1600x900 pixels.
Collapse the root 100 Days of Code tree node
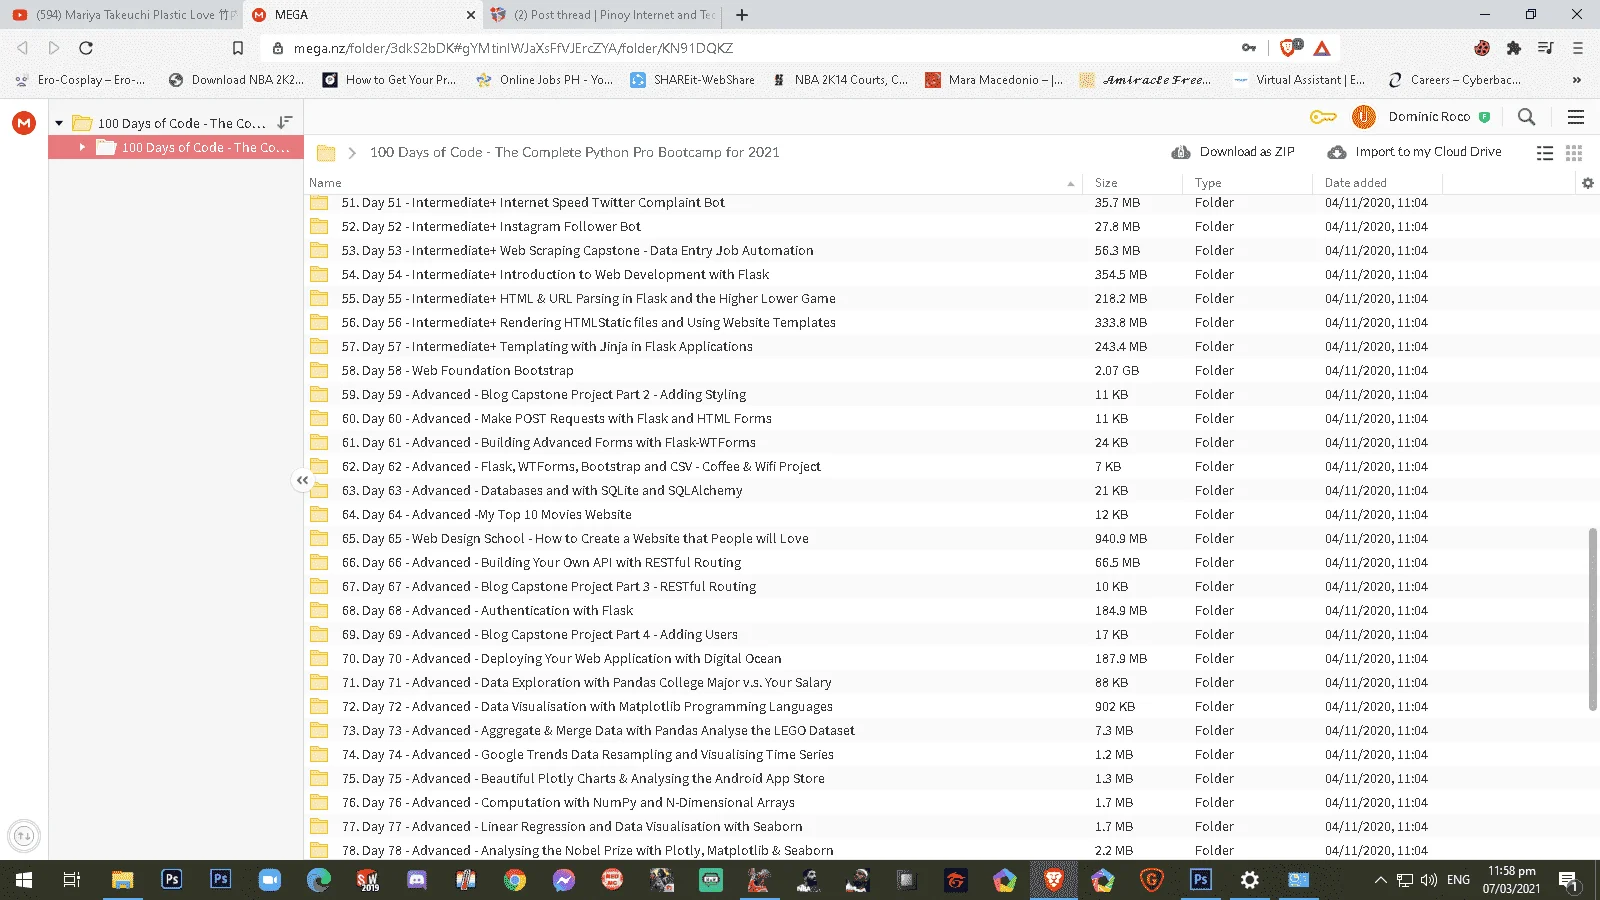click(x=59, y=123)
